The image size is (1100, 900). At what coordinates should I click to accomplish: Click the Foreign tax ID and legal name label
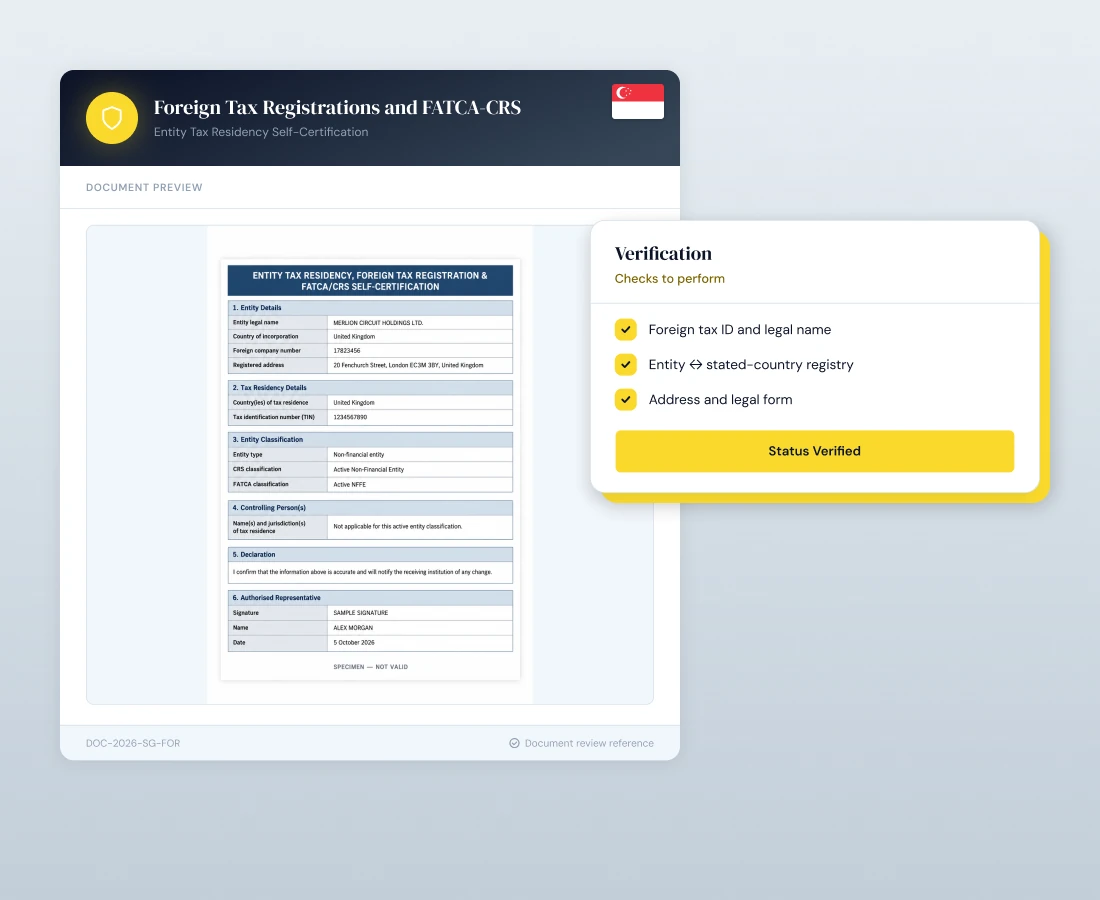click(x=739, y=329)
